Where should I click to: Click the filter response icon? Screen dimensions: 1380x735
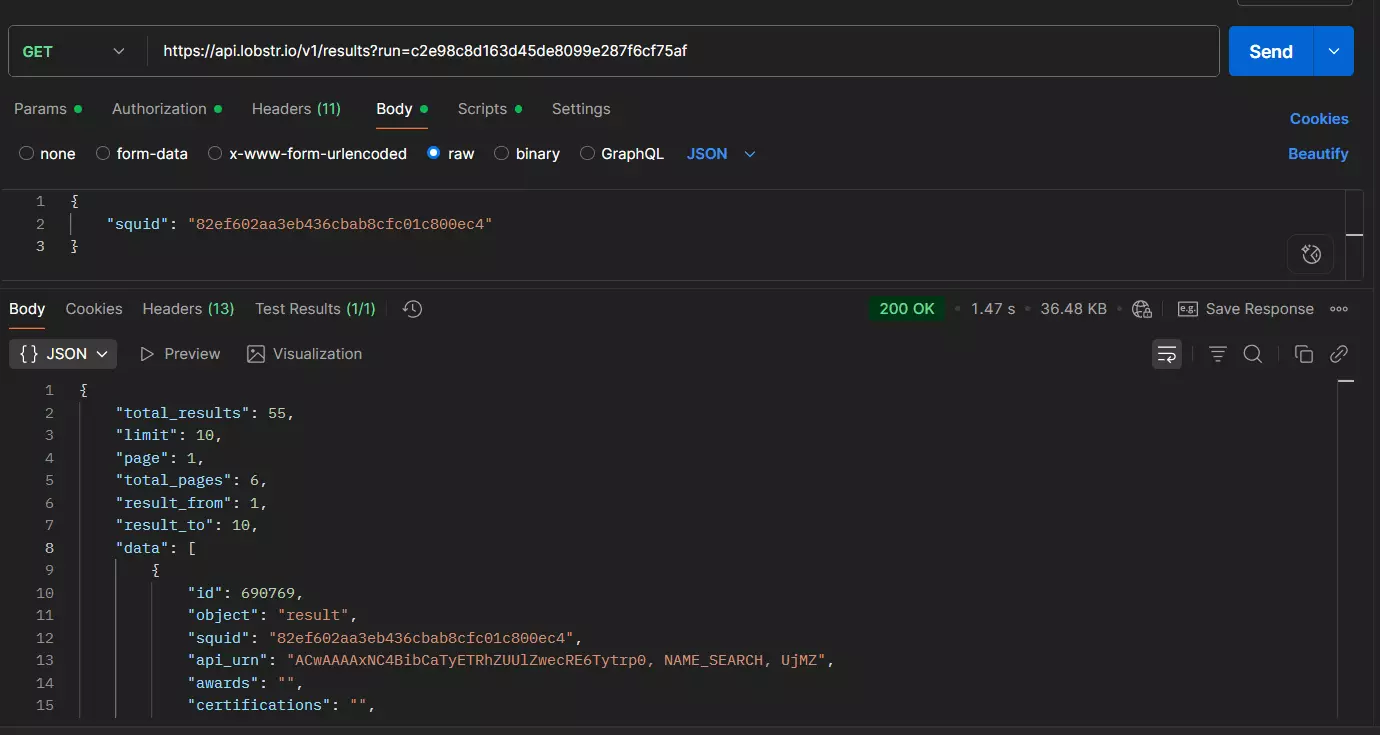click(1217, 354)
